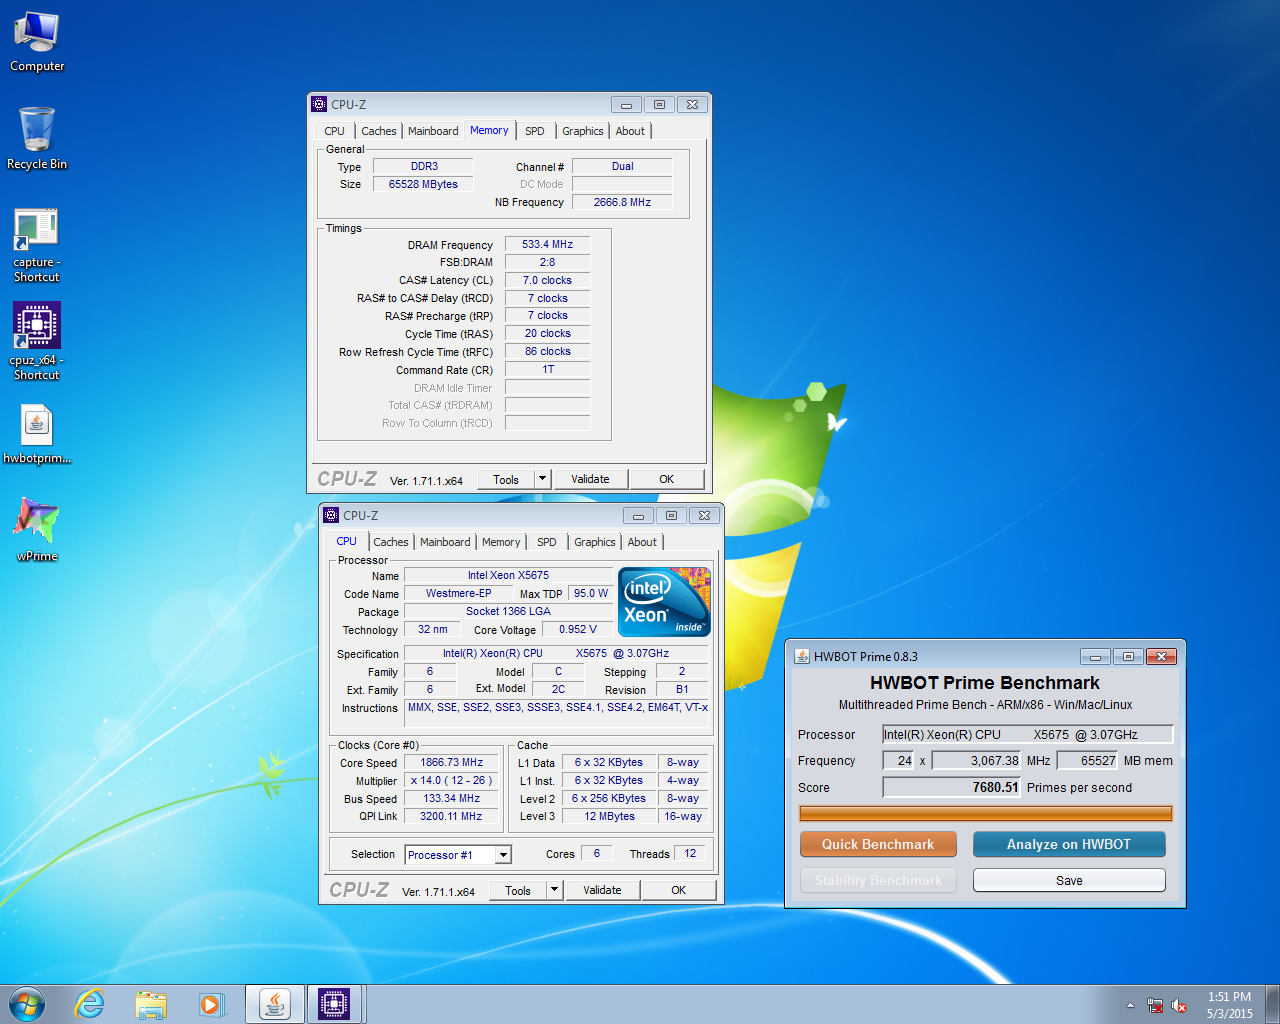This screenshot has height=1024, width=1280.
Task: Click the muted volume tray icon
Action: click(x=1179, y=1005)
